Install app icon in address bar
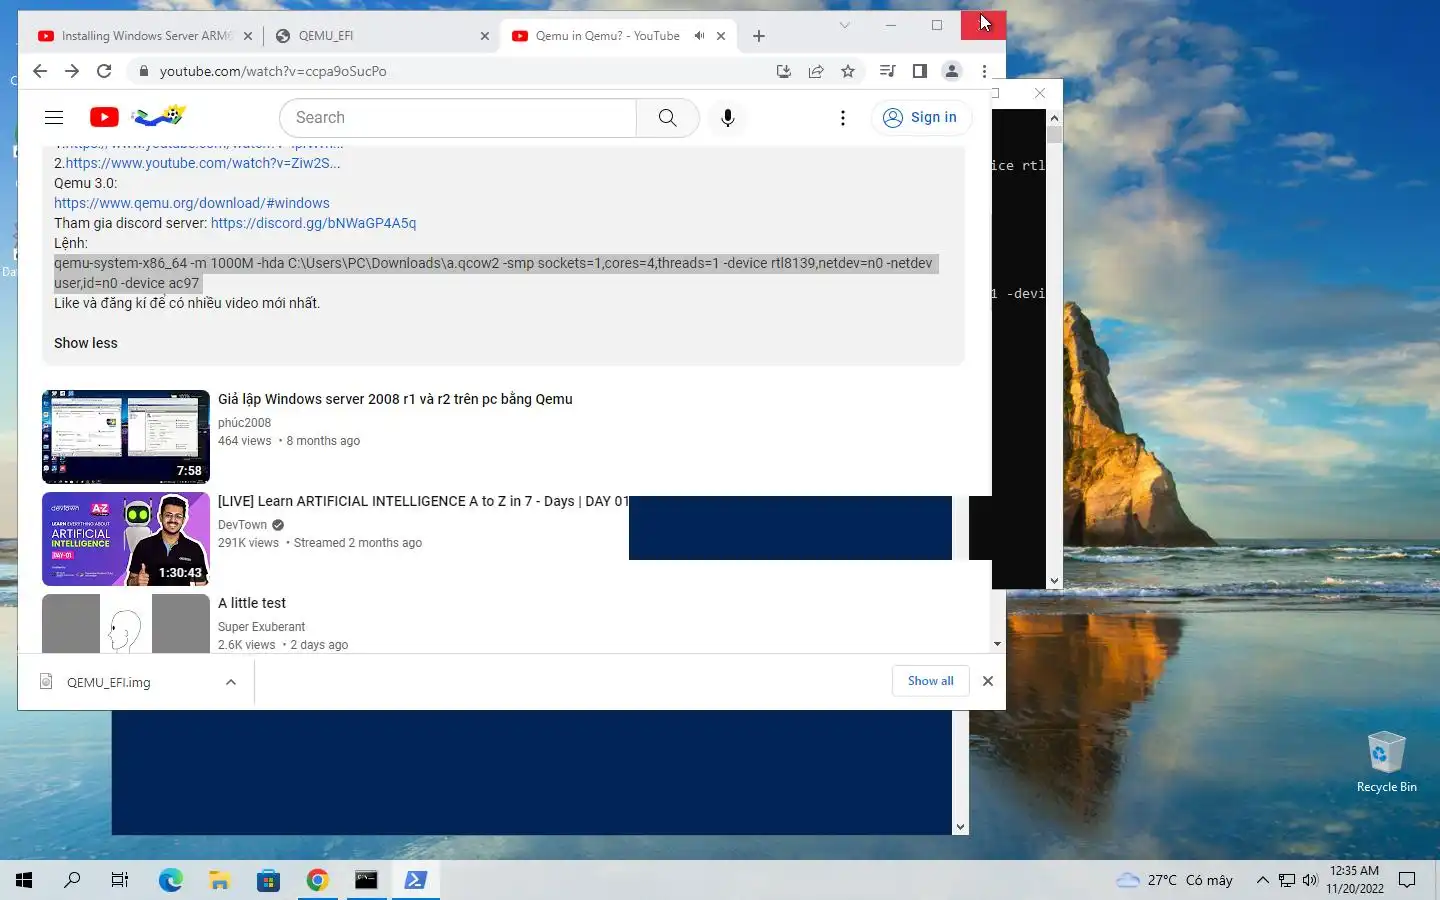 (x=784, y=71)
